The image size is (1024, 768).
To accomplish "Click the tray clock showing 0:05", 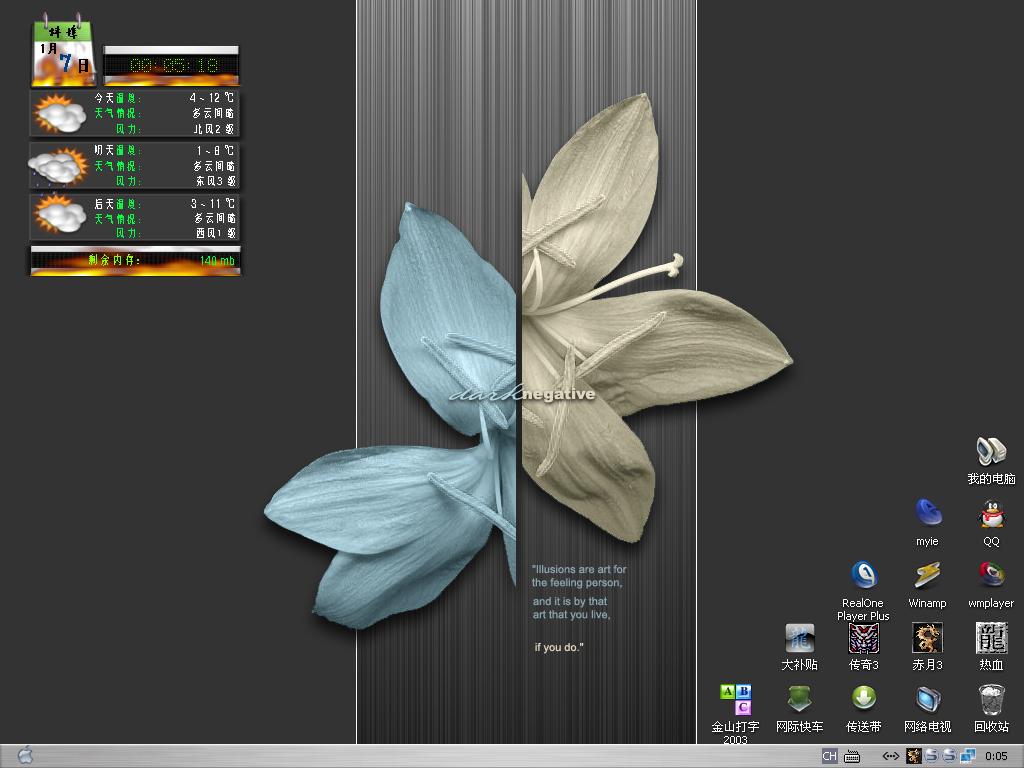I will tap(995, 756).
